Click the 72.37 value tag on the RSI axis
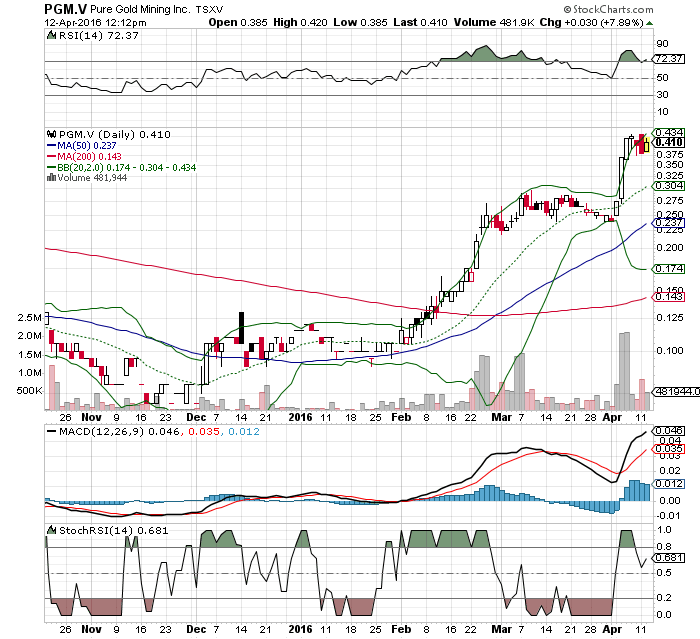The image size is (700, 639). 669,58
